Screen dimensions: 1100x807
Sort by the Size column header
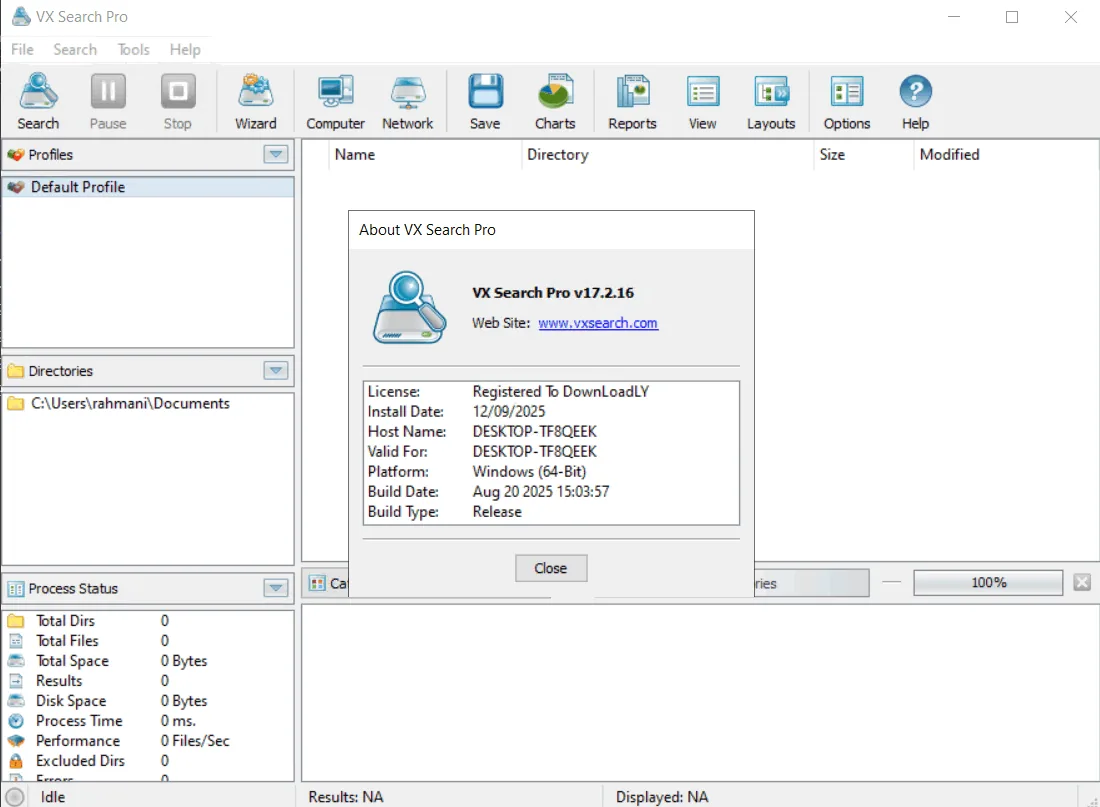pyautogui.click(x=864, y=154)
